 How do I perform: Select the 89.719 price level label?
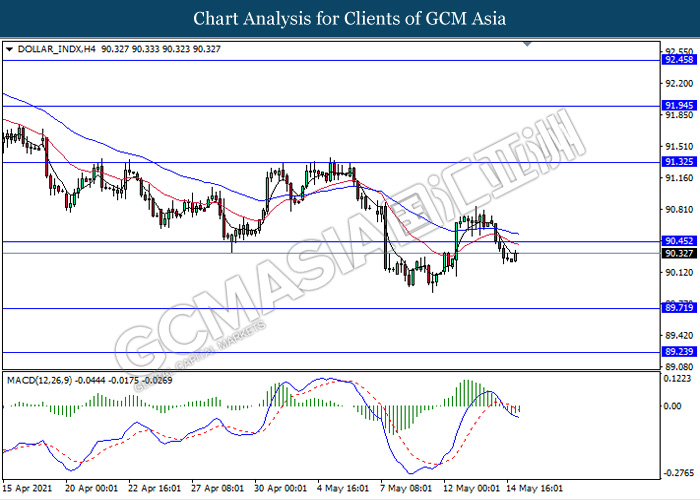[x=679, y=308]
